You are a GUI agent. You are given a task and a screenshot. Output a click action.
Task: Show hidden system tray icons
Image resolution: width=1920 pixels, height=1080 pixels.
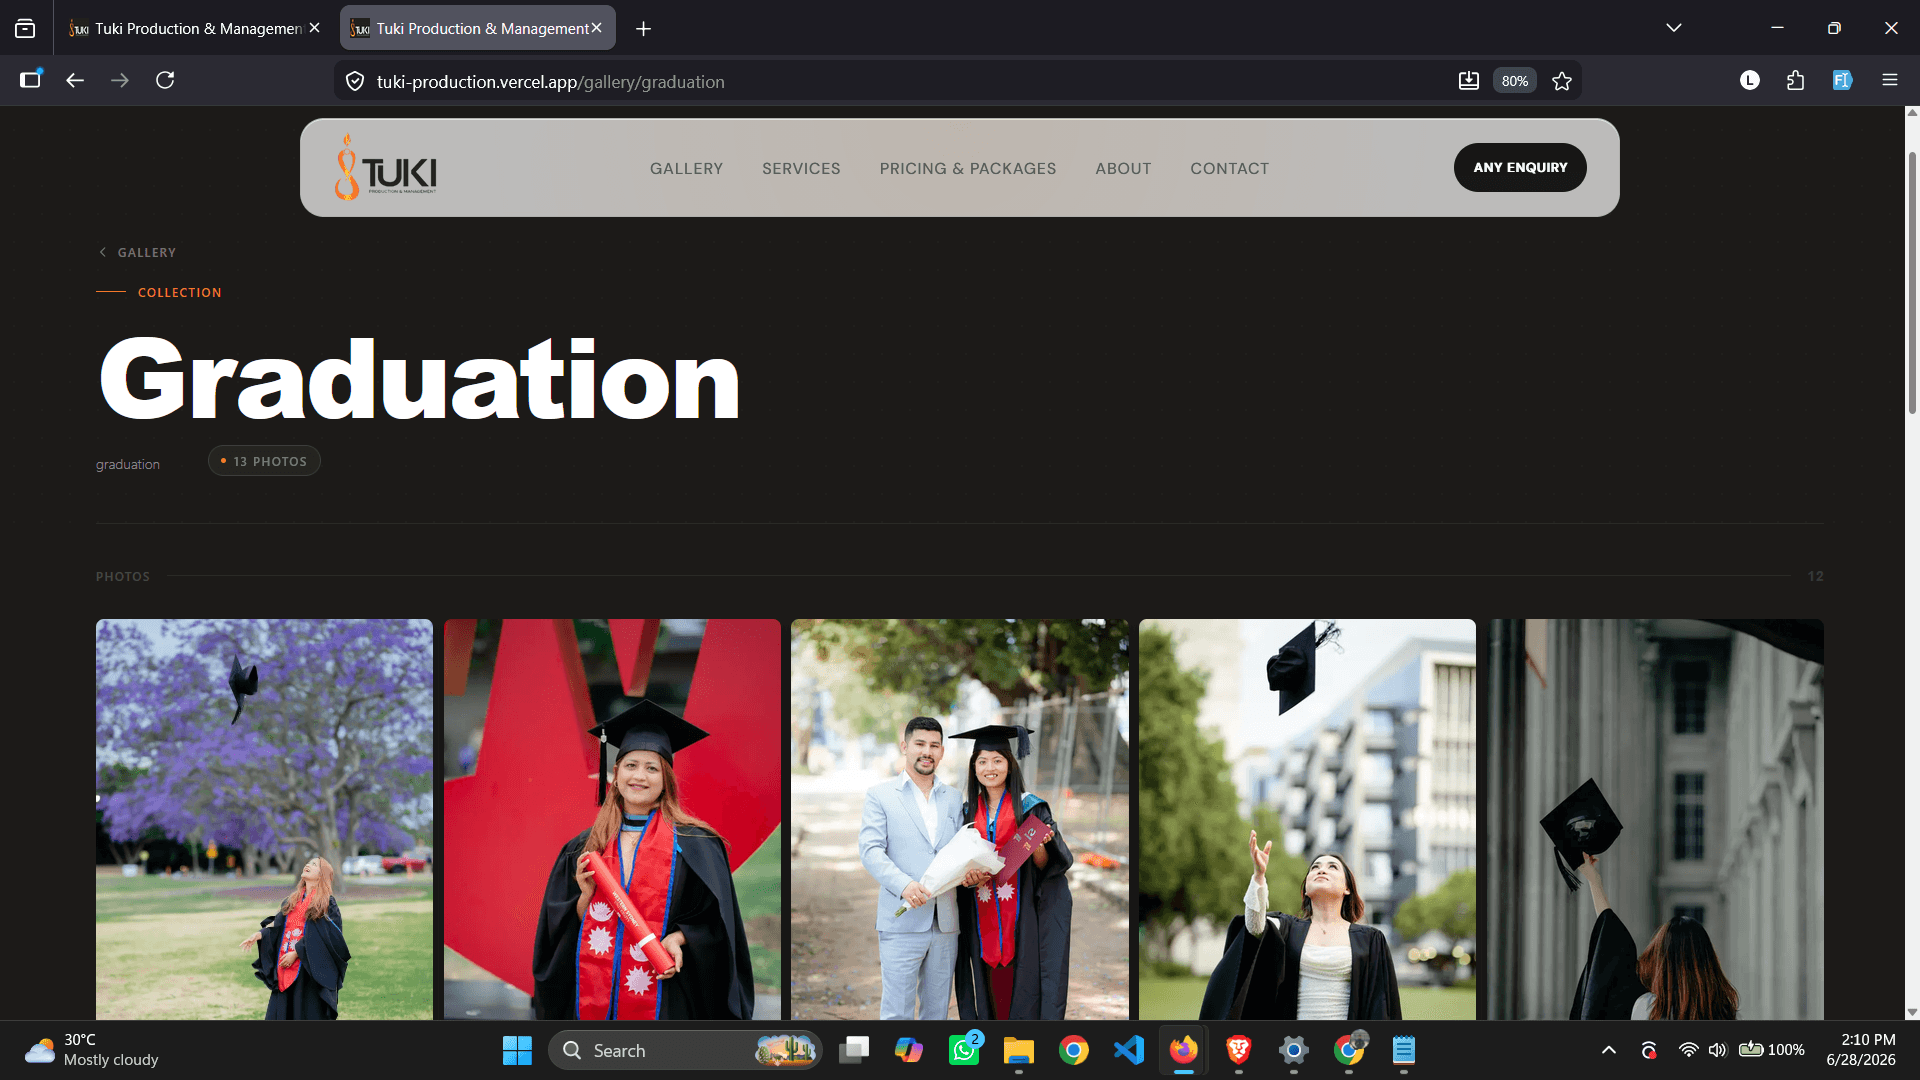(1609, 1050)
